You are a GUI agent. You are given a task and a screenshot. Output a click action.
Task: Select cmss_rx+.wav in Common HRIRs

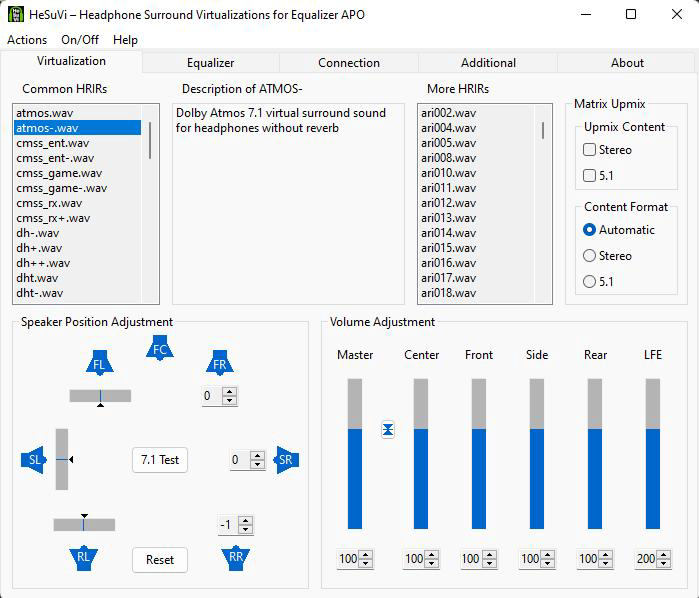[78, 218]
